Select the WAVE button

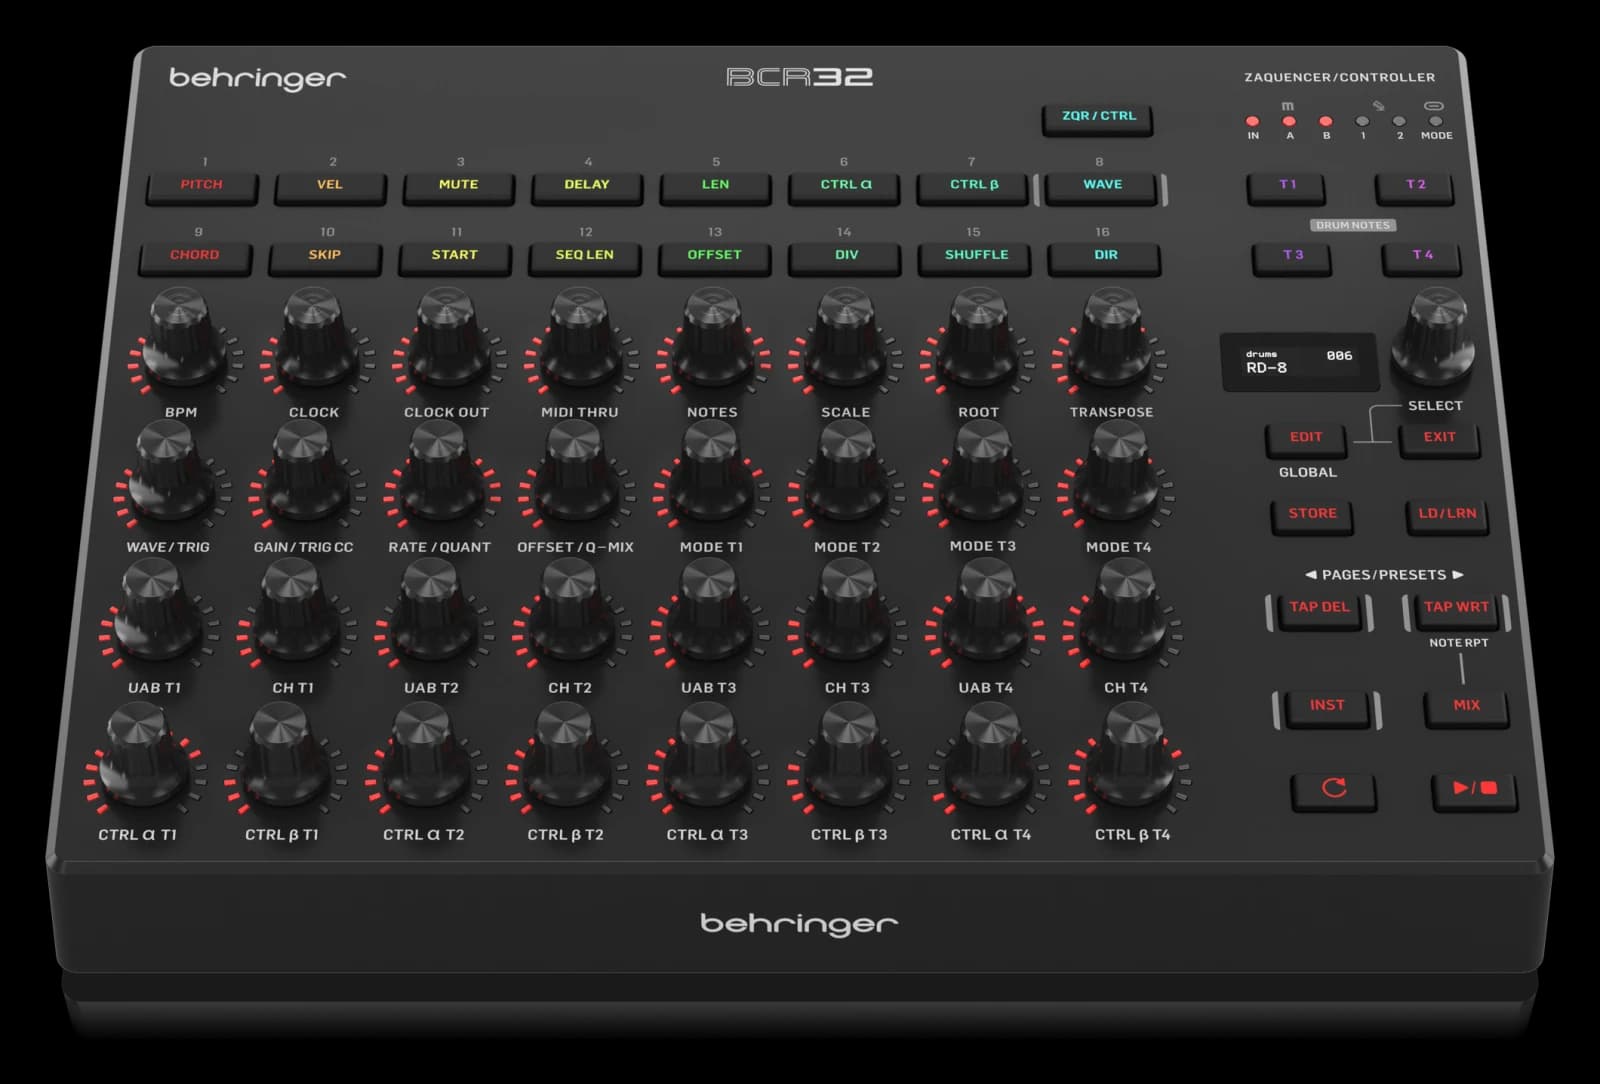click(1102, 186)
